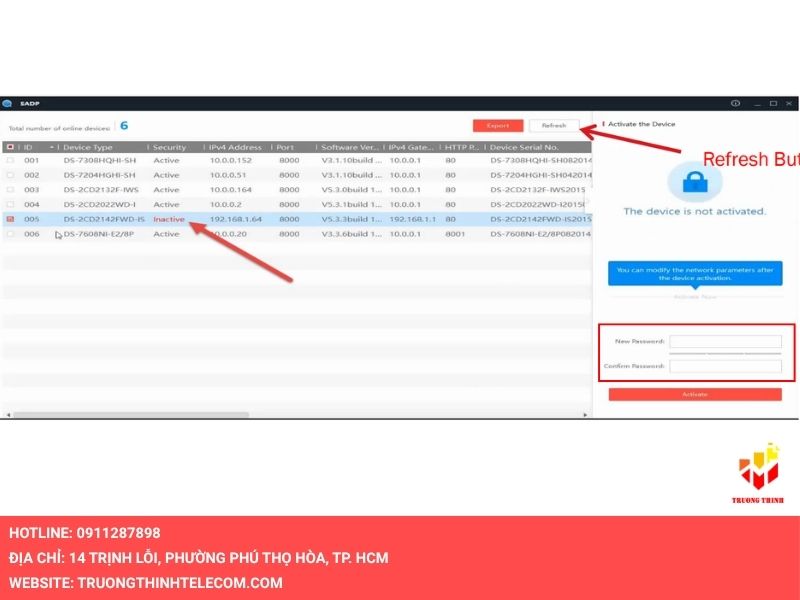Select the DS-2CD2142FWD-IS device type cell
The height and width of the screenshot is (600, 800).
pos(104,219)
